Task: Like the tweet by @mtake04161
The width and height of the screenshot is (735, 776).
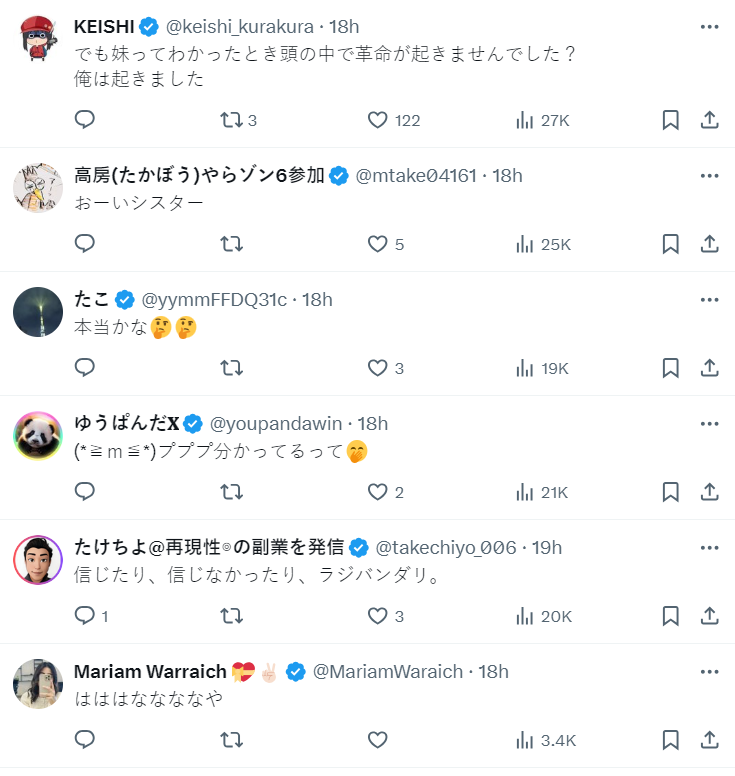Action: pyautogui.click(x=377, y=244)
